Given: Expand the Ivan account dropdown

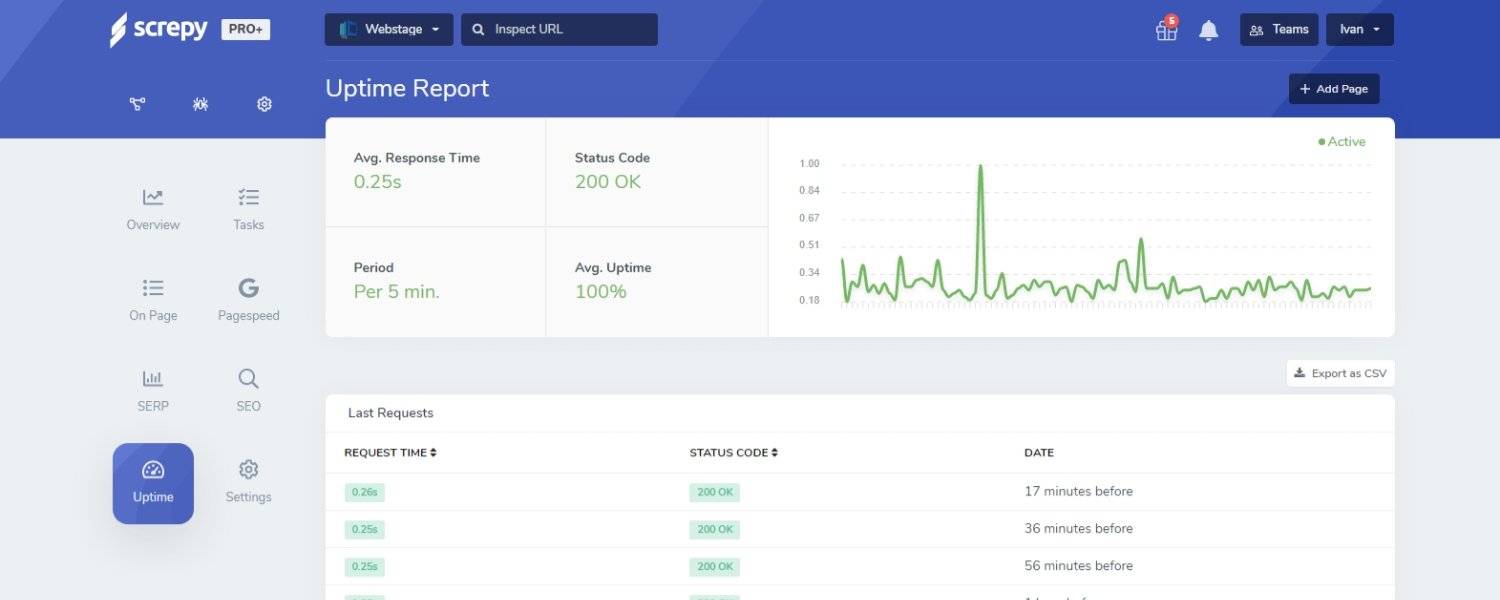Looking at the screenshot, I should [1359, 29].
